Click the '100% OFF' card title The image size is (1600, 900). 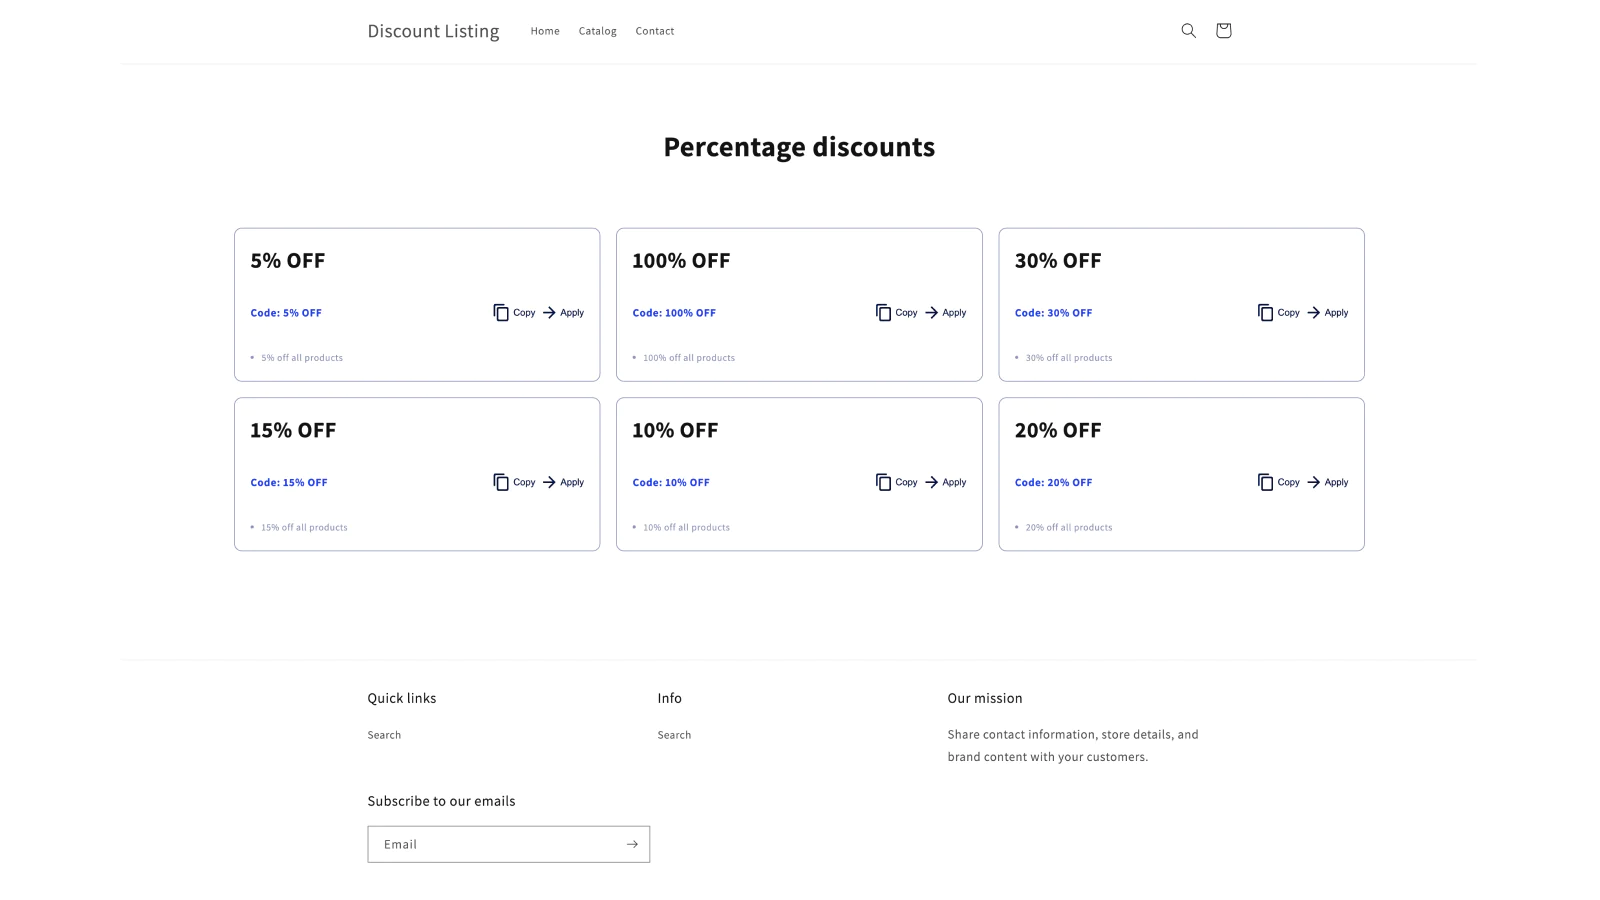coord(681,261)
